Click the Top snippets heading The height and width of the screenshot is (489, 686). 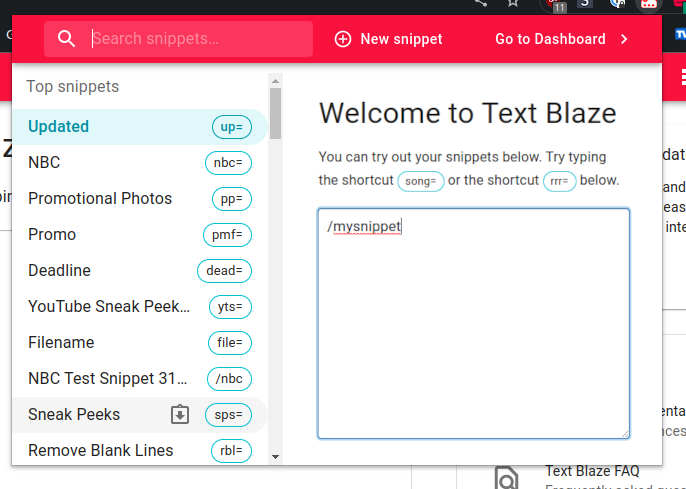tap(73, 87)
